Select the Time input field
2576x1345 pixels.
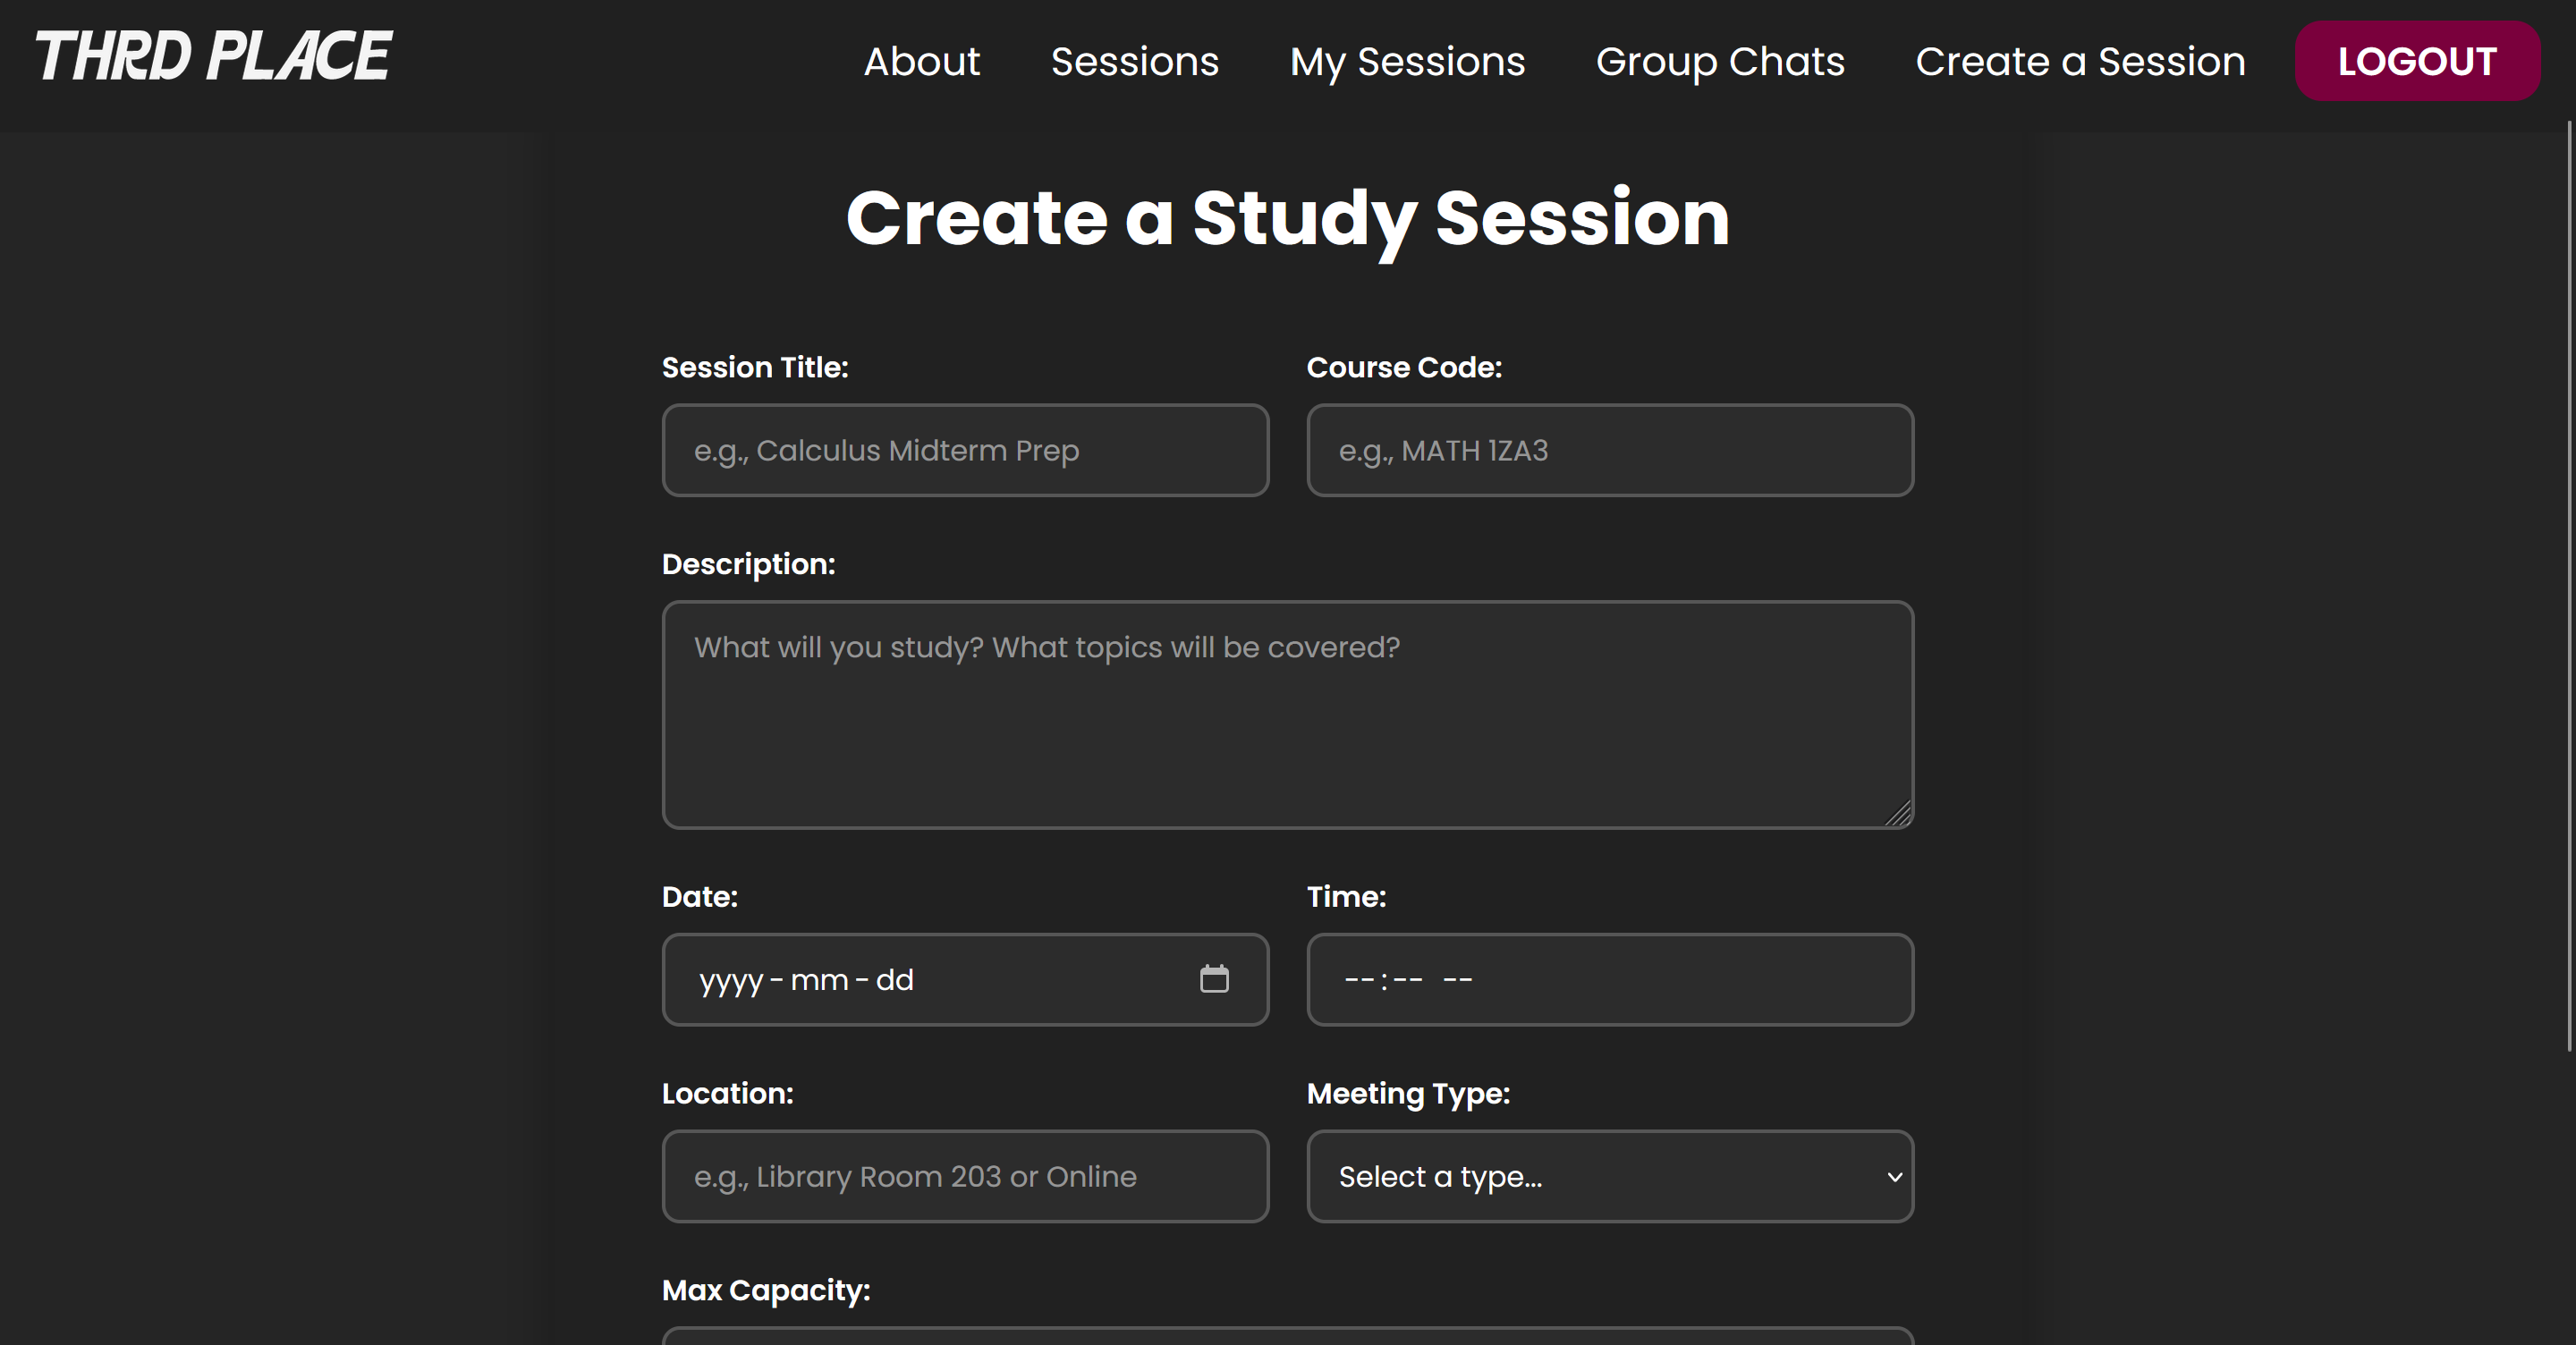click(x=1610, y=980)
